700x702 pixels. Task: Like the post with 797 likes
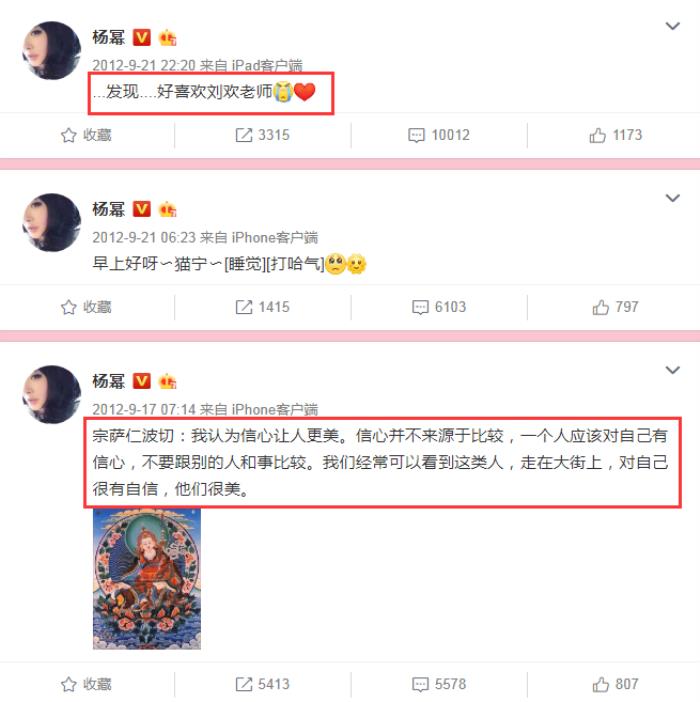point(615,307)
